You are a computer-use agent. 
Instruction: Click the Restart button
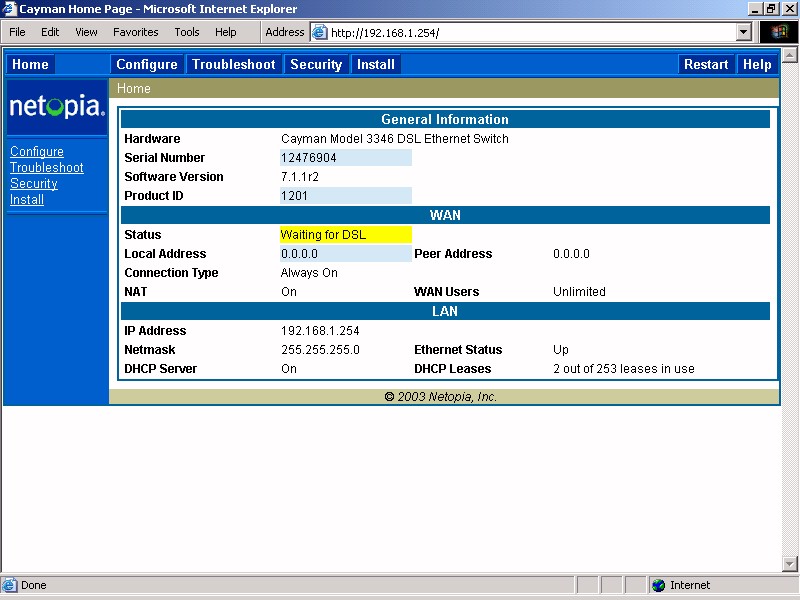pos(706,64)
